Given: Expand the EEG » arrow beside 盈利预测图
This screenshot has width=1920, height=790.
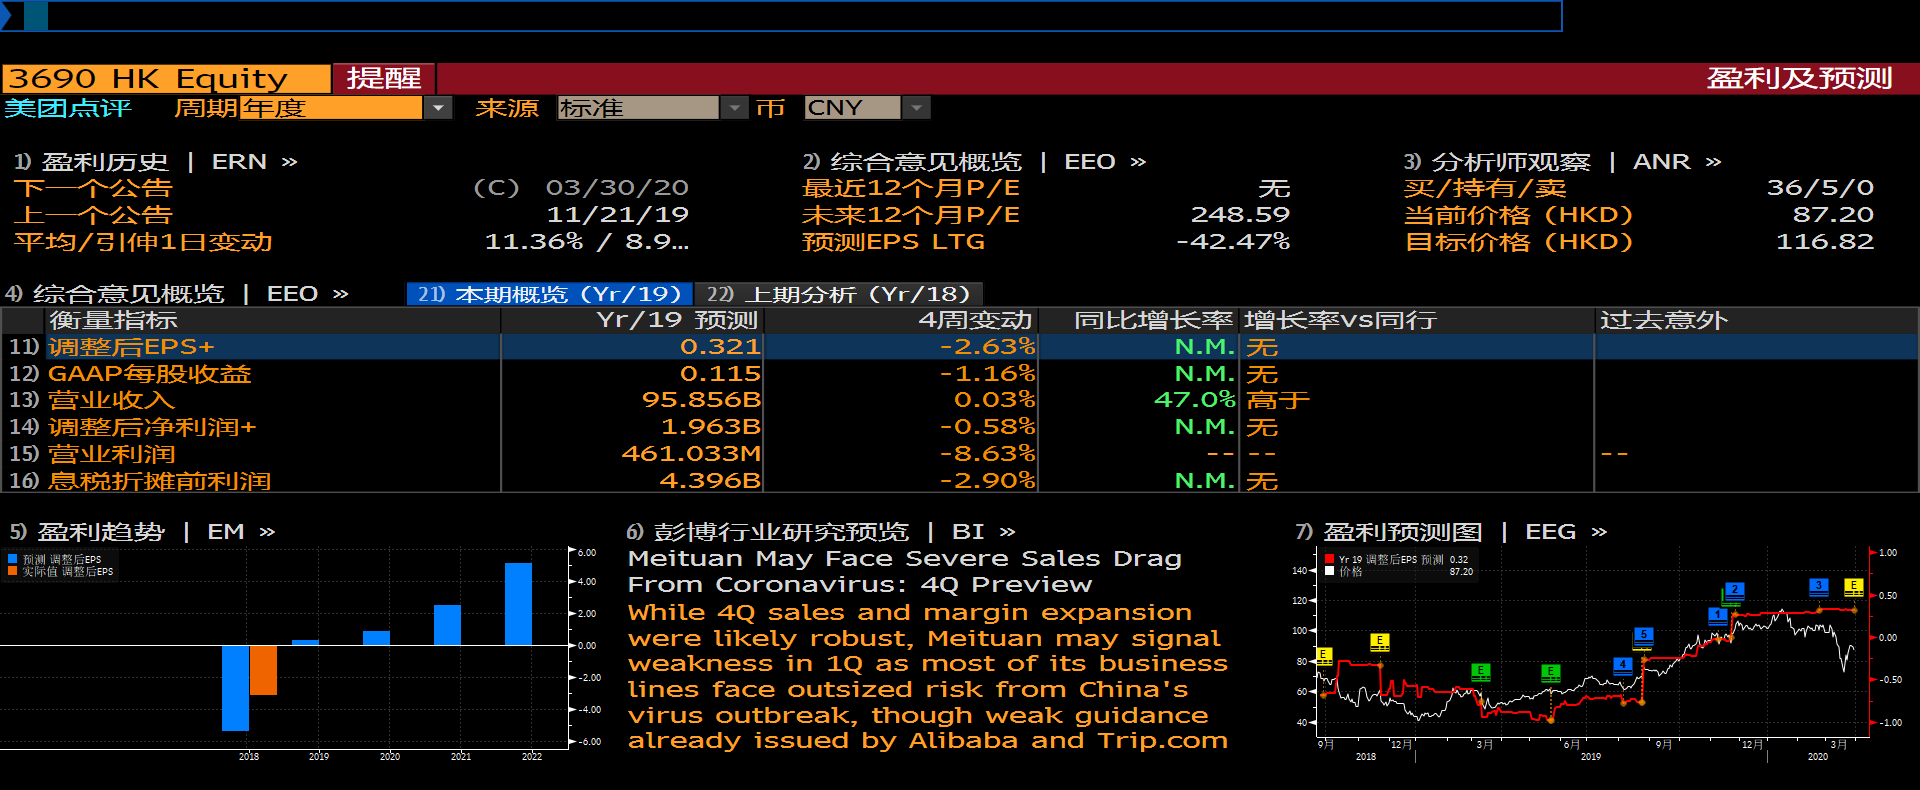Looking at the screenshot, I should [1599, 532].
